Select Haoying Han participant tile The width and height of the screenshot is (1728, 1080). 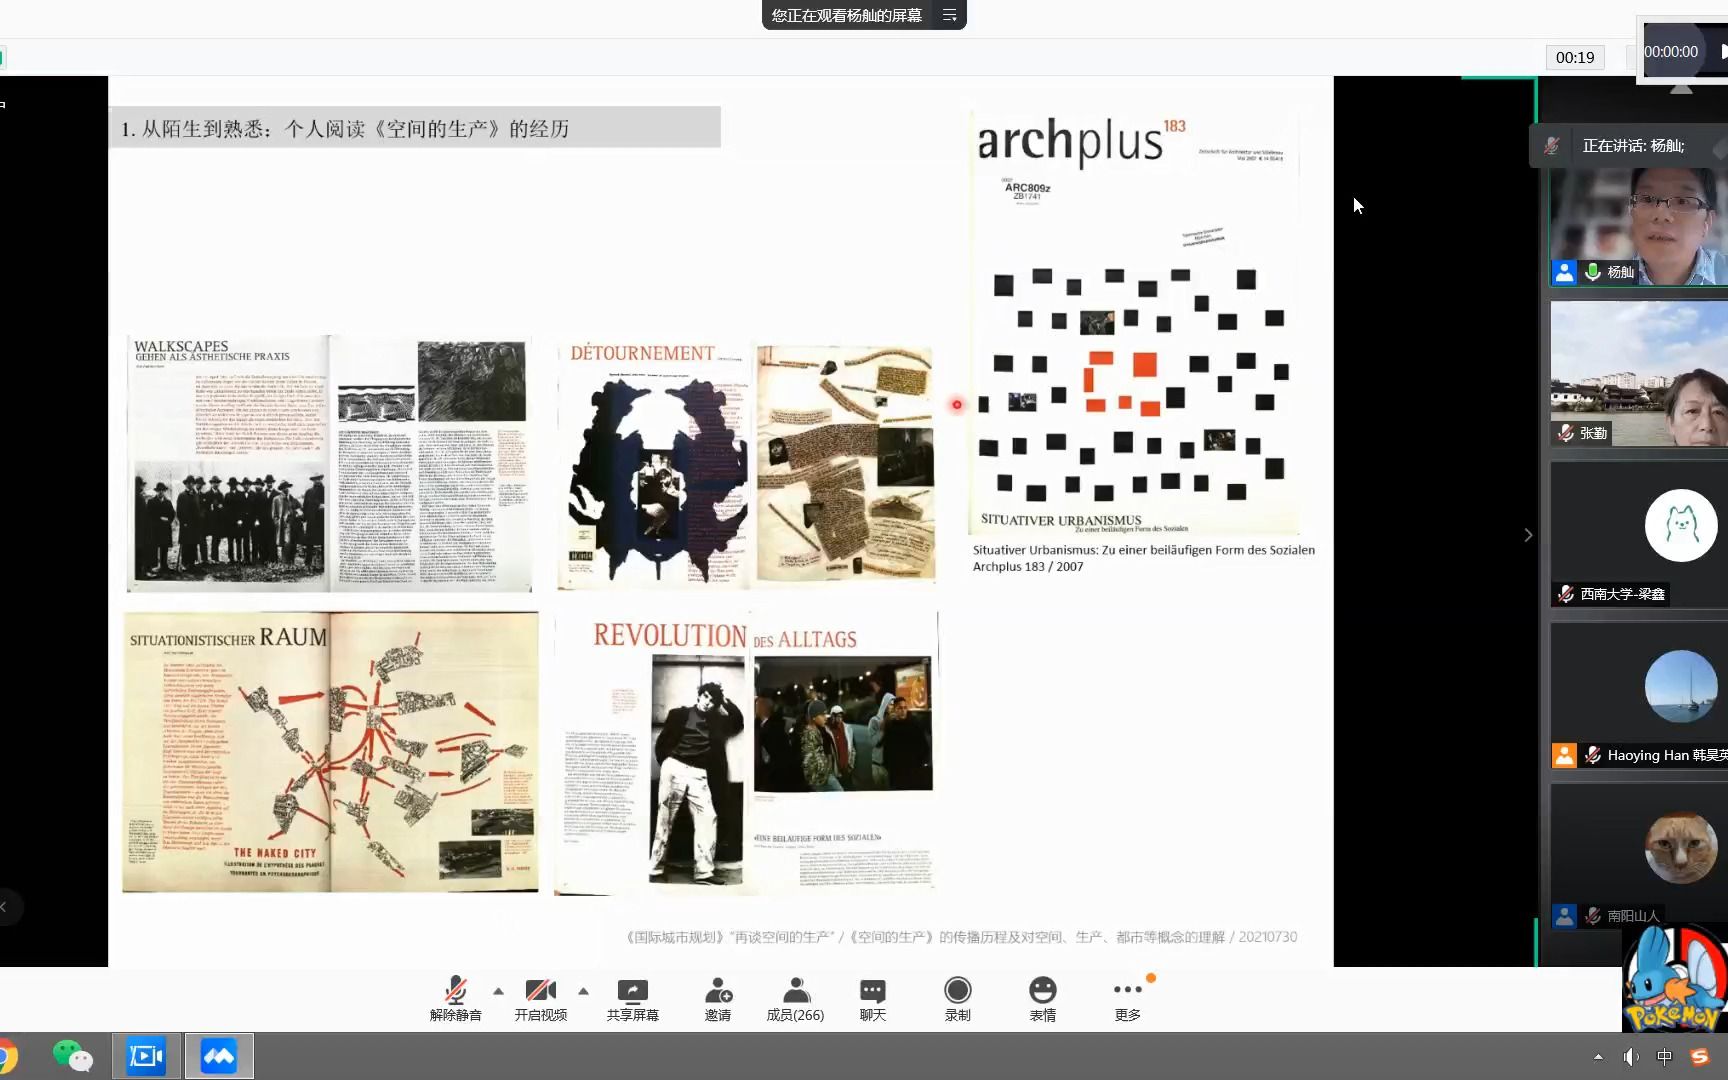click(x=1638, y=696)
